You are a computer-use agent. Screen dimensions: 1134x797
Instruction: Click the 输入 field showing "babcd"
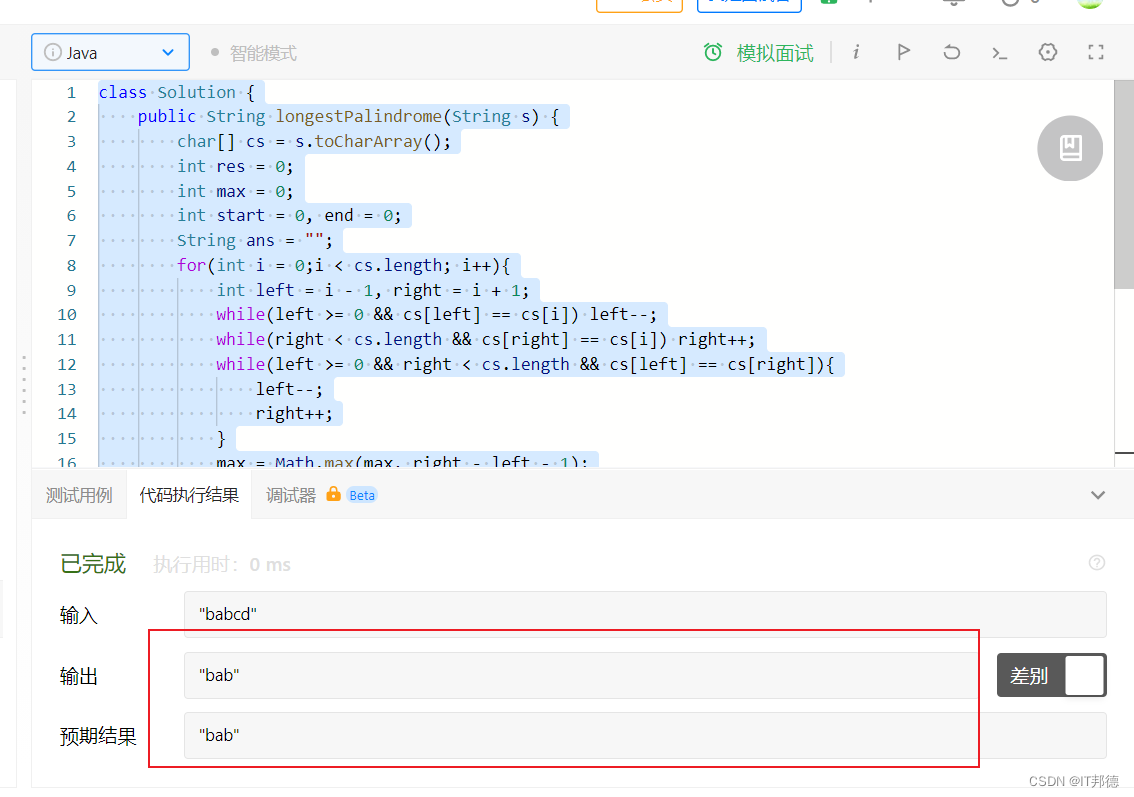click(645, 614)
